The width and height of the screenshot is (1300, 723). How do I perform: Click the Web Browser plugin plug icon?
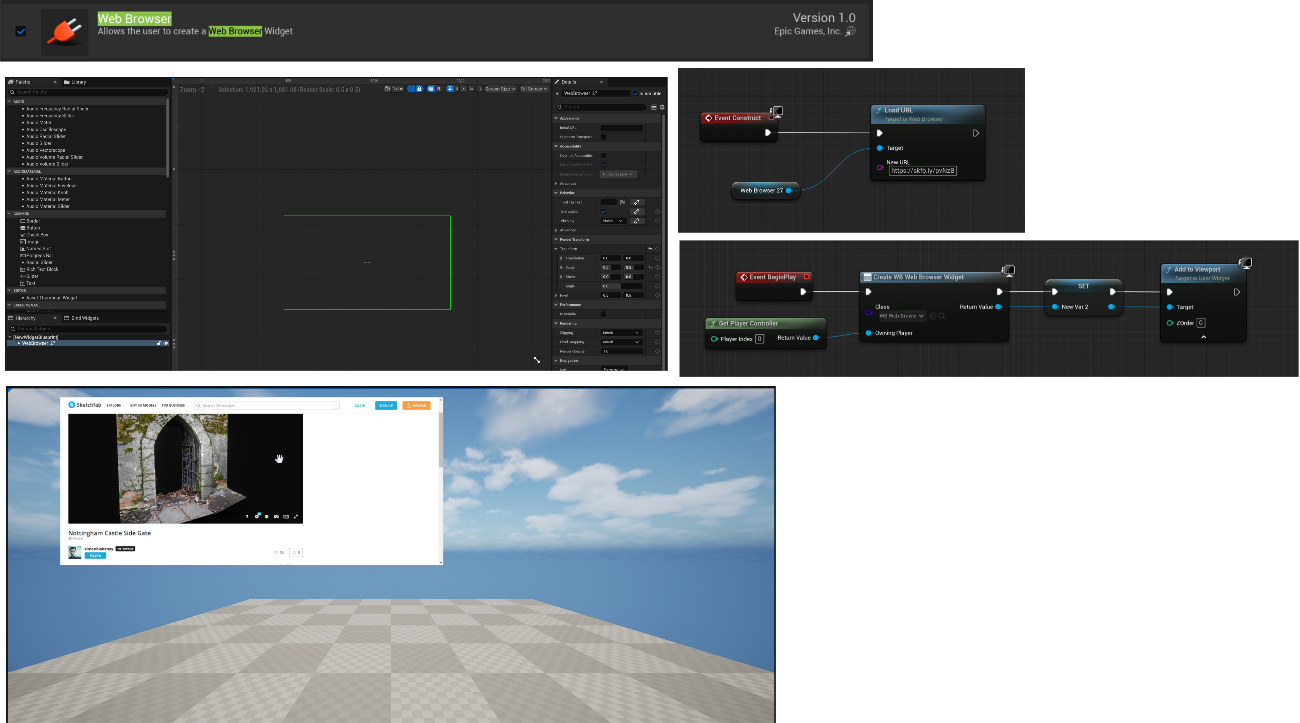pyautogui.click(x=65, y=32)
